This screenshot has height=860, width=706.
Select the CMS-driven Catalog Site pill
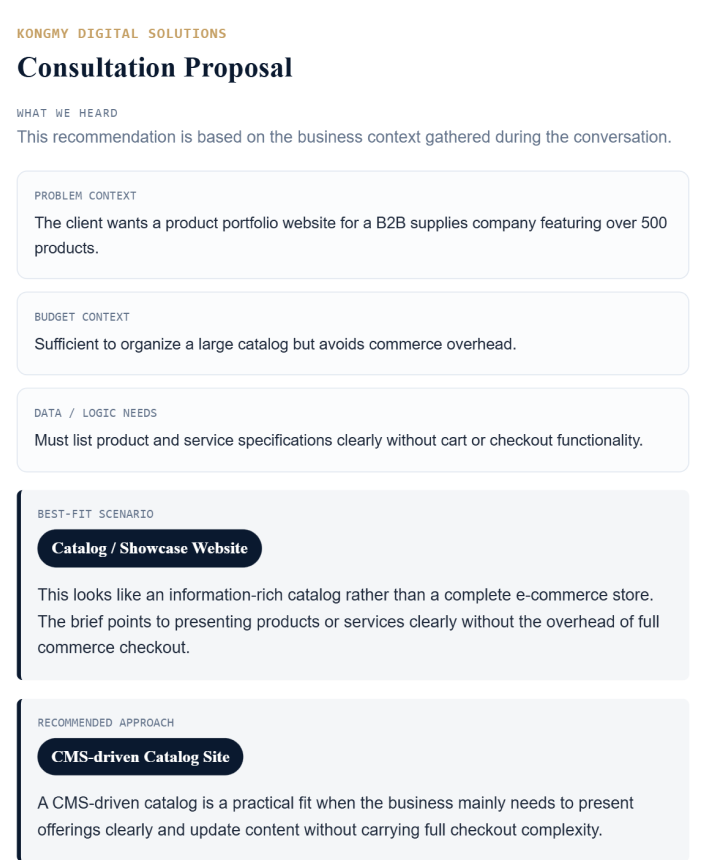[140, 757]
